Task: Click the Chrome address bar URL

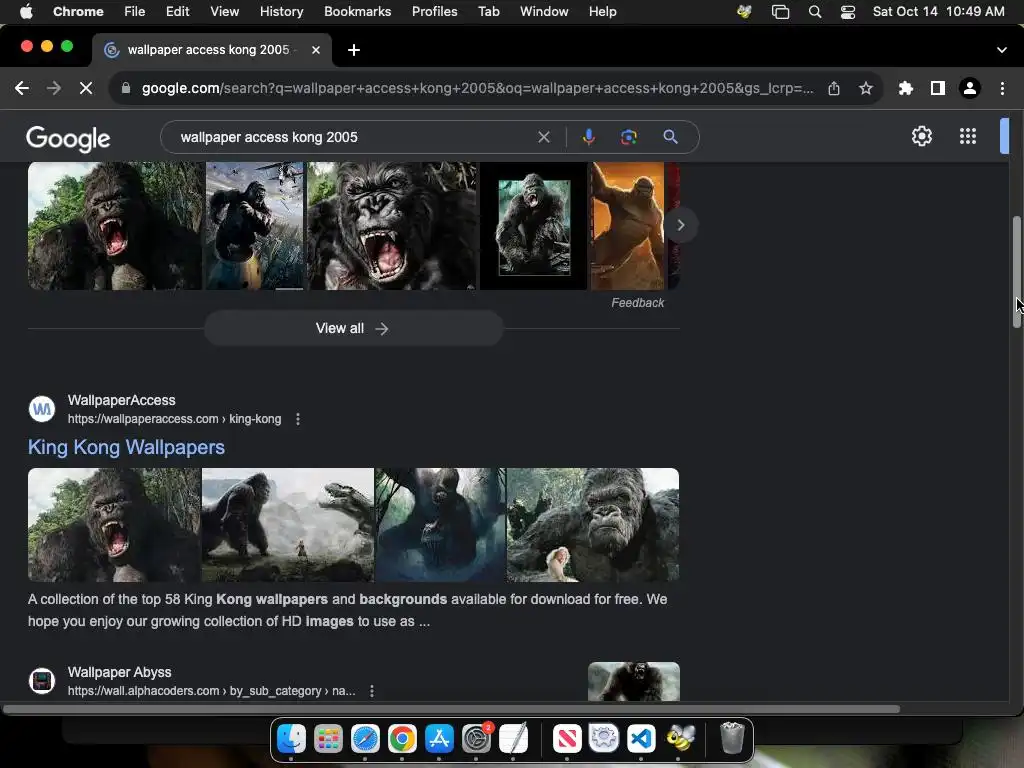Action: (x=477, y=88)
